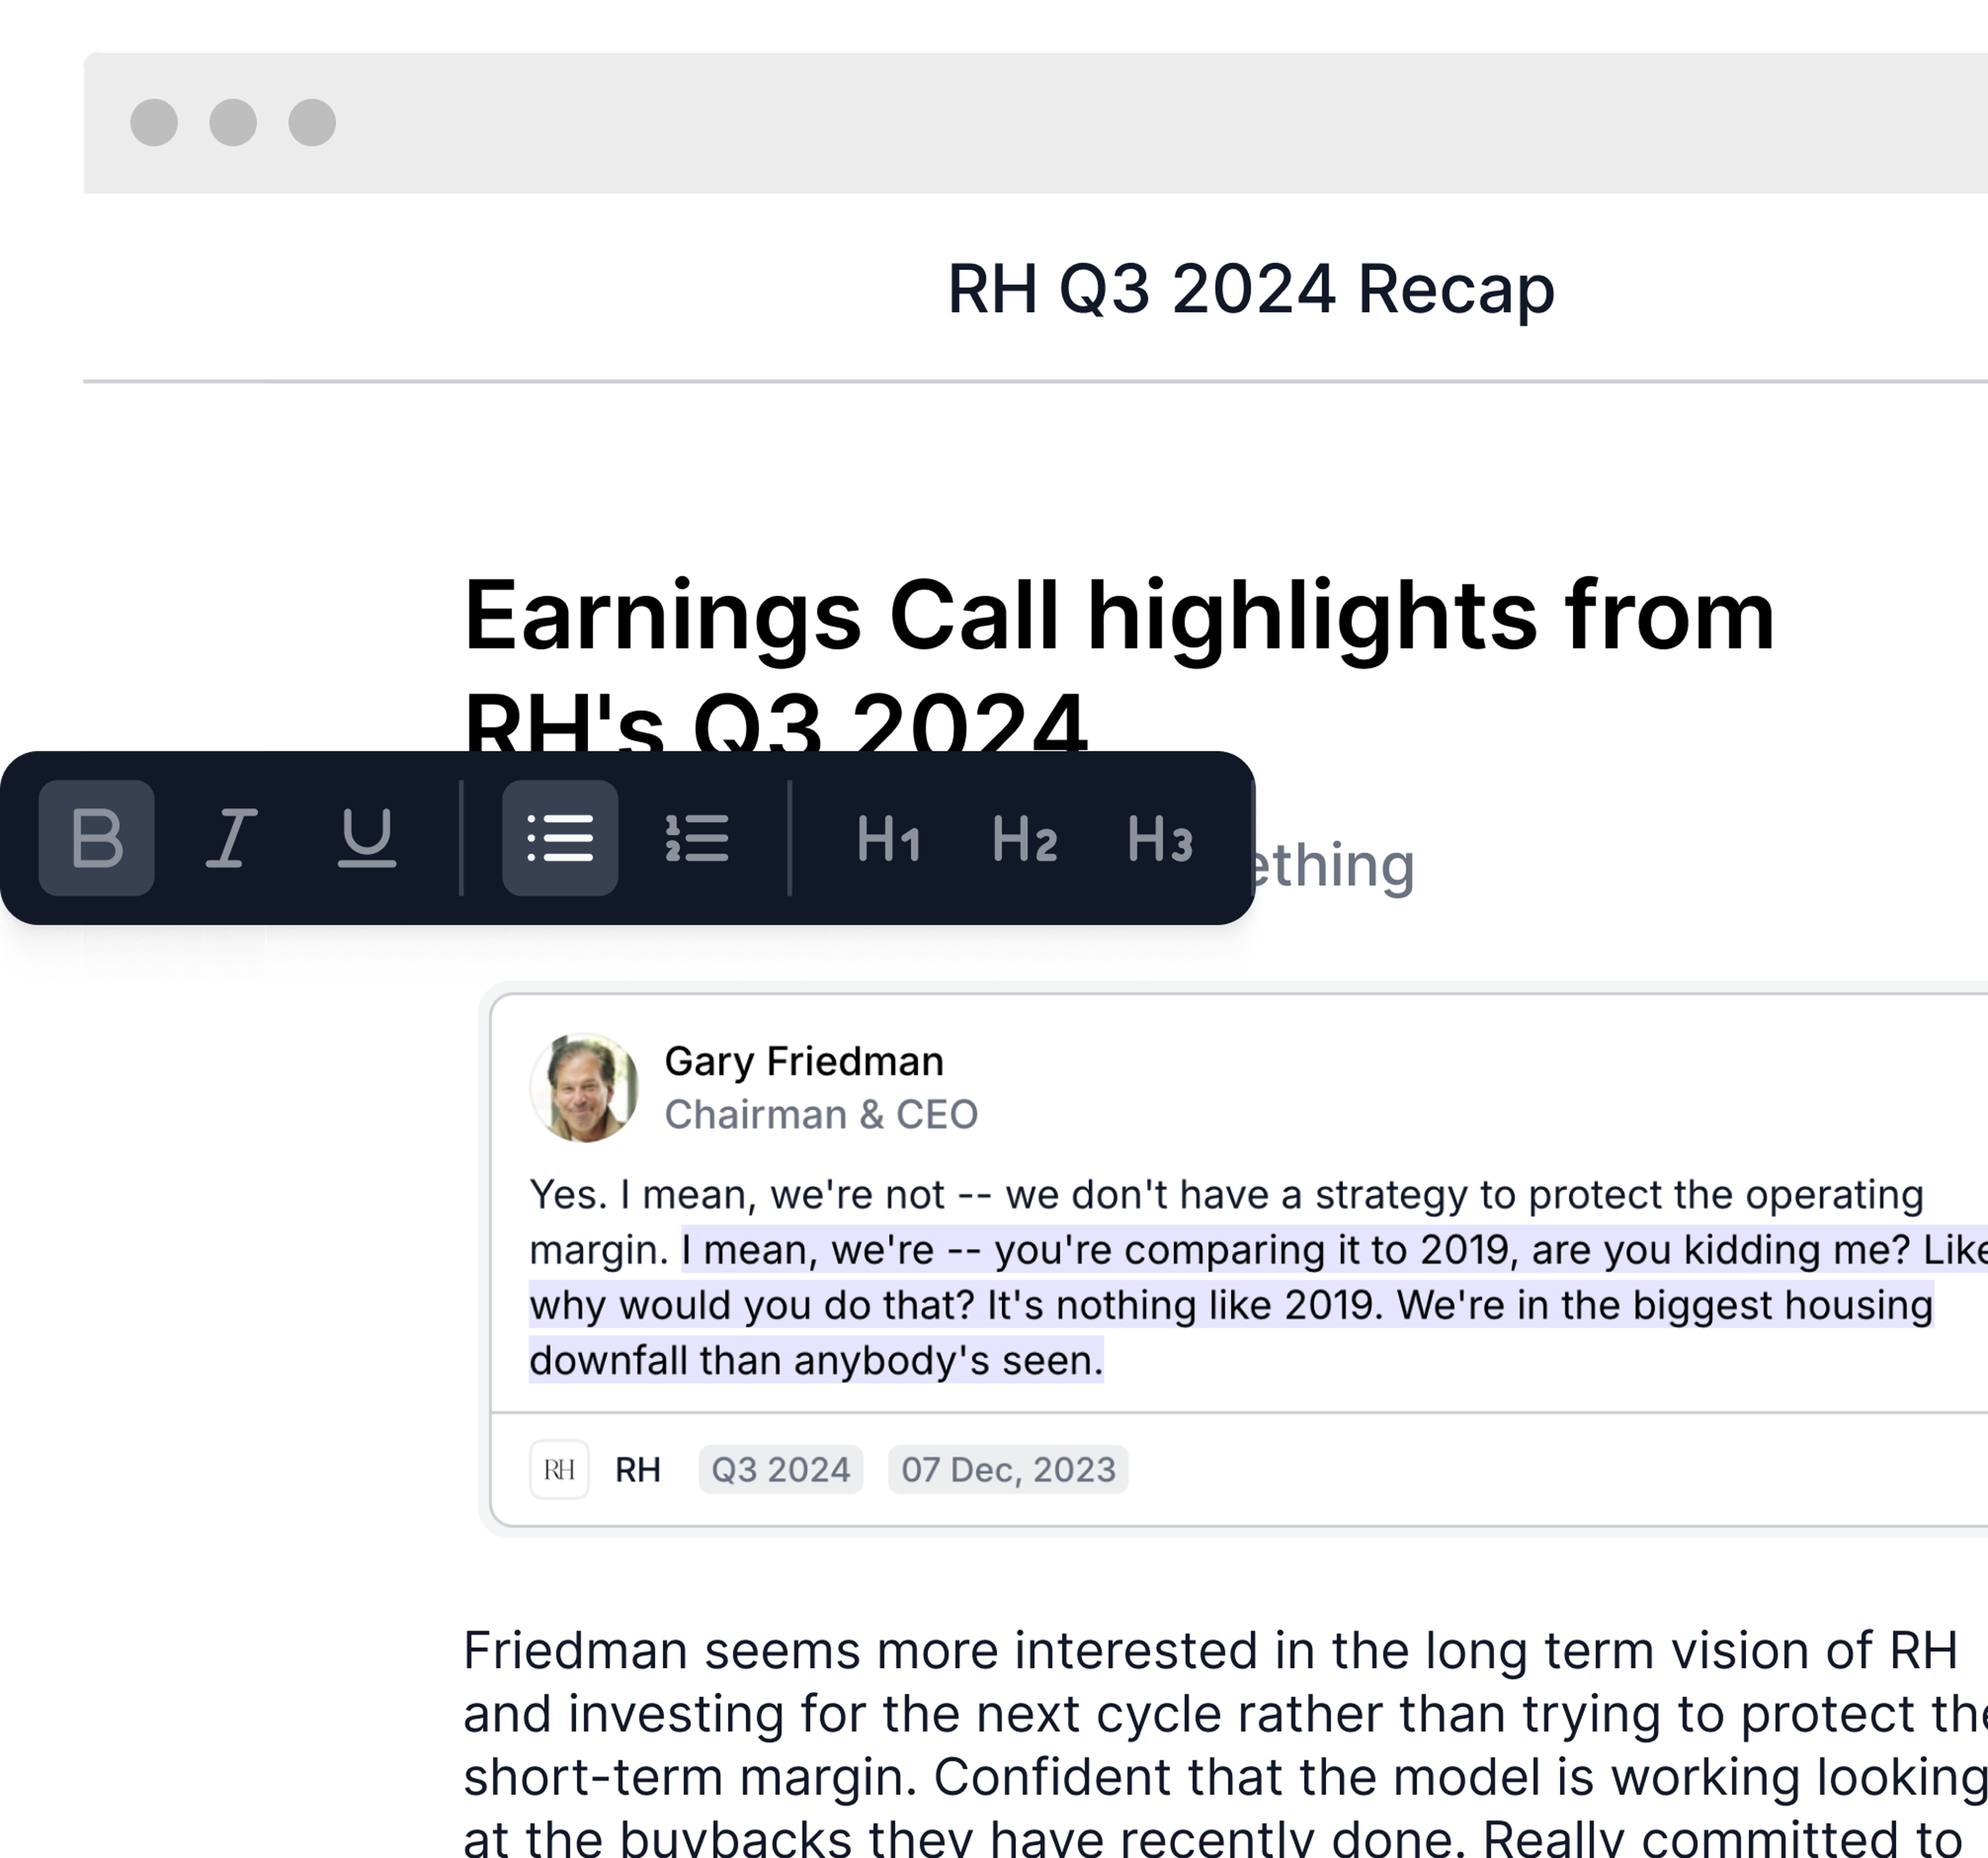The width and height of the screenshot is (1988, 1858).
Task: Click the Friedman long term vision paragraph
Action: tap(1225, 1744)
